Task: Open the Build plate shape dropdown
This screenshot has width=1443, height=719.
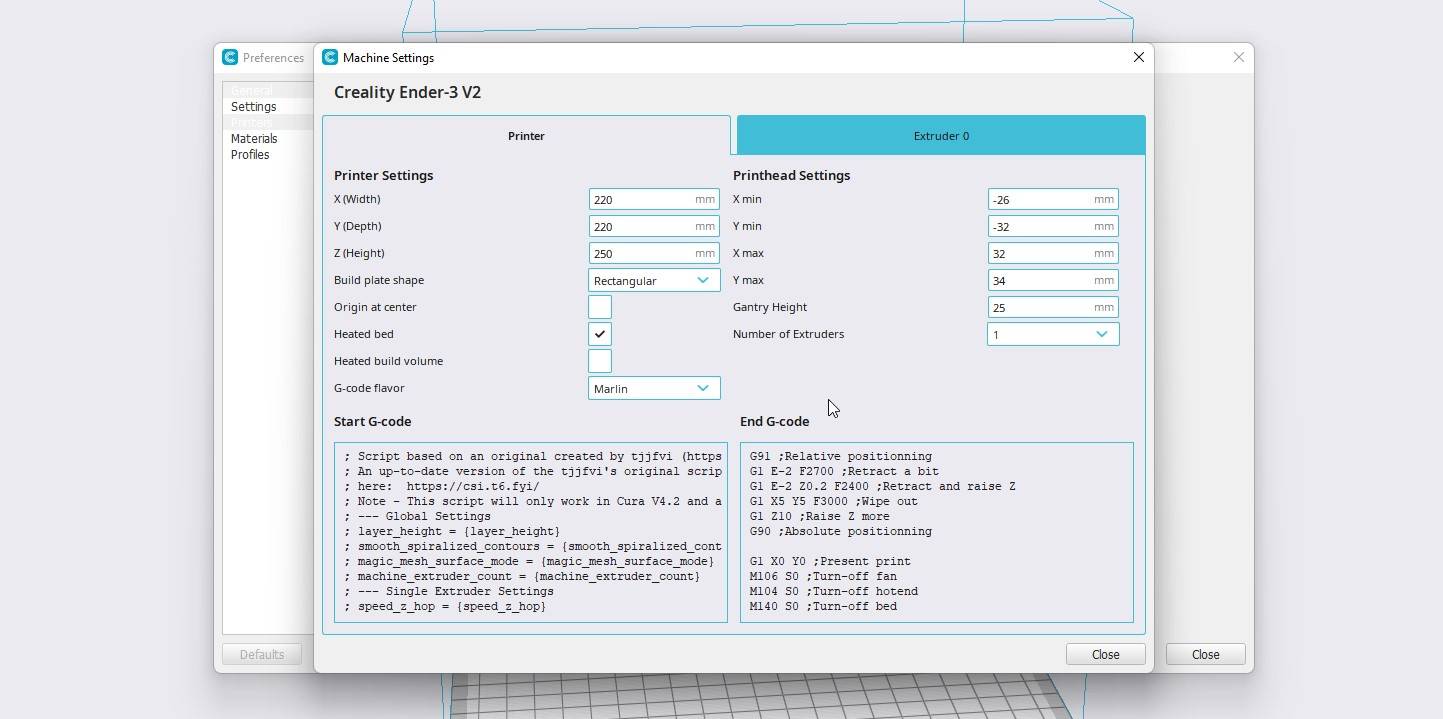Action: (x=654, y=280)
